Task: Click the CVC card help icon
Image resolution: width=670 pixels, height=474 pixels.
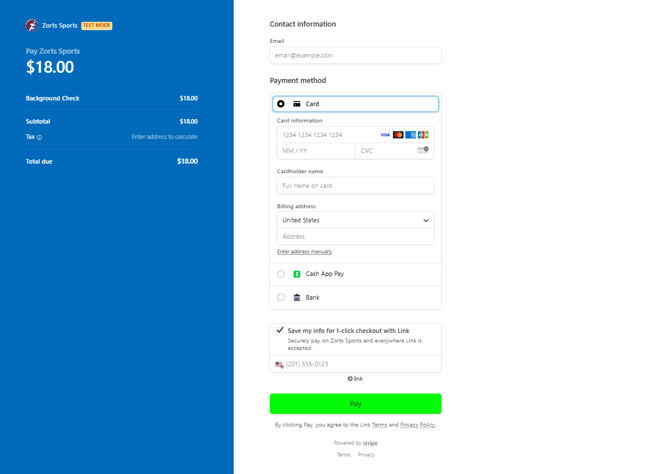Action: coord(423,151)
